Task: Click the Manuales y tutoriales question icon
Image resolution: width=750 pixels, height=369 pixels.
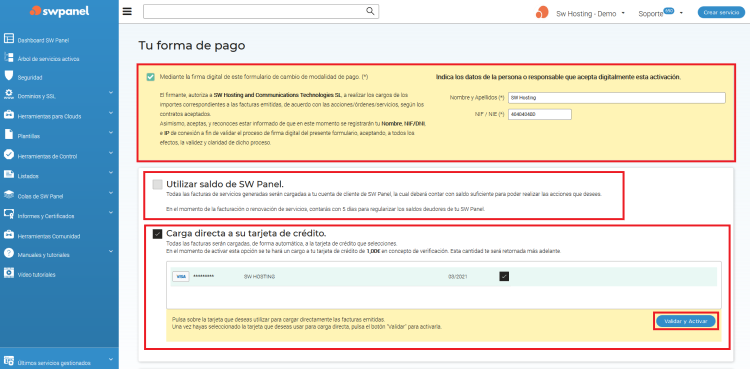Action: pos(9,253)
